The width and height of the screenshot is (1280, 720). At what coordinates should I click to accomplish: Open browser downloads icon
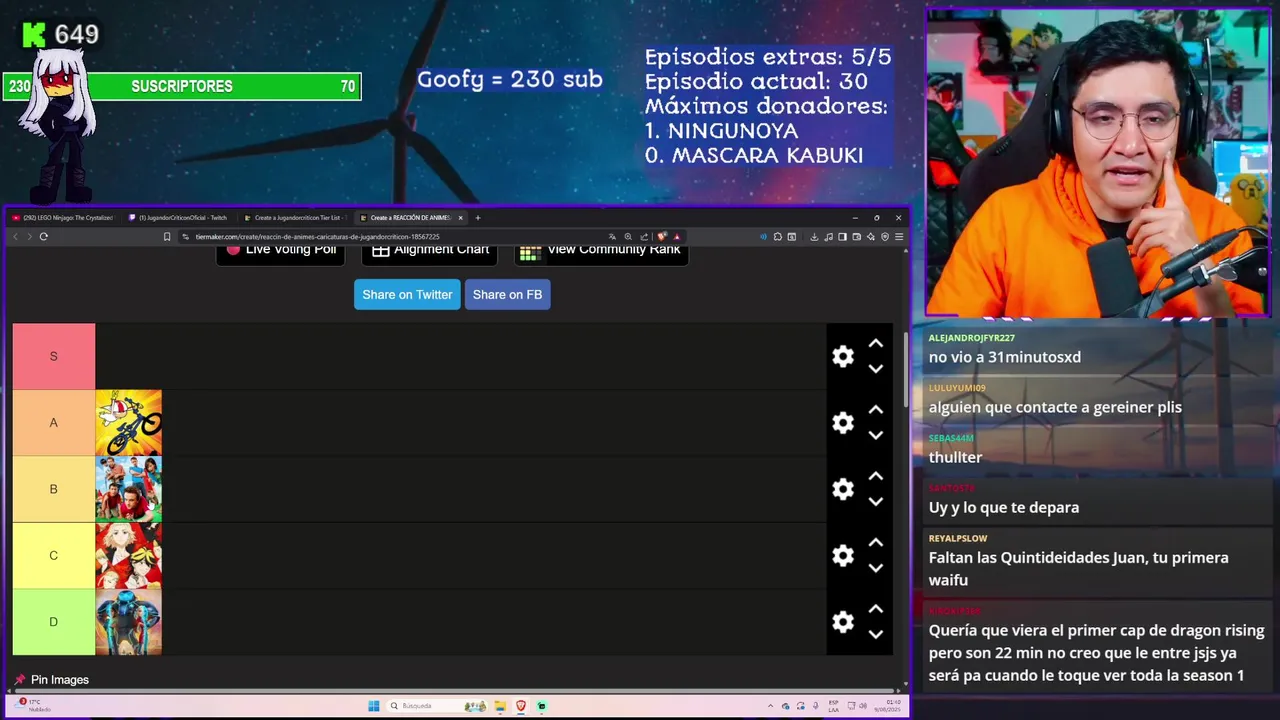814,237
